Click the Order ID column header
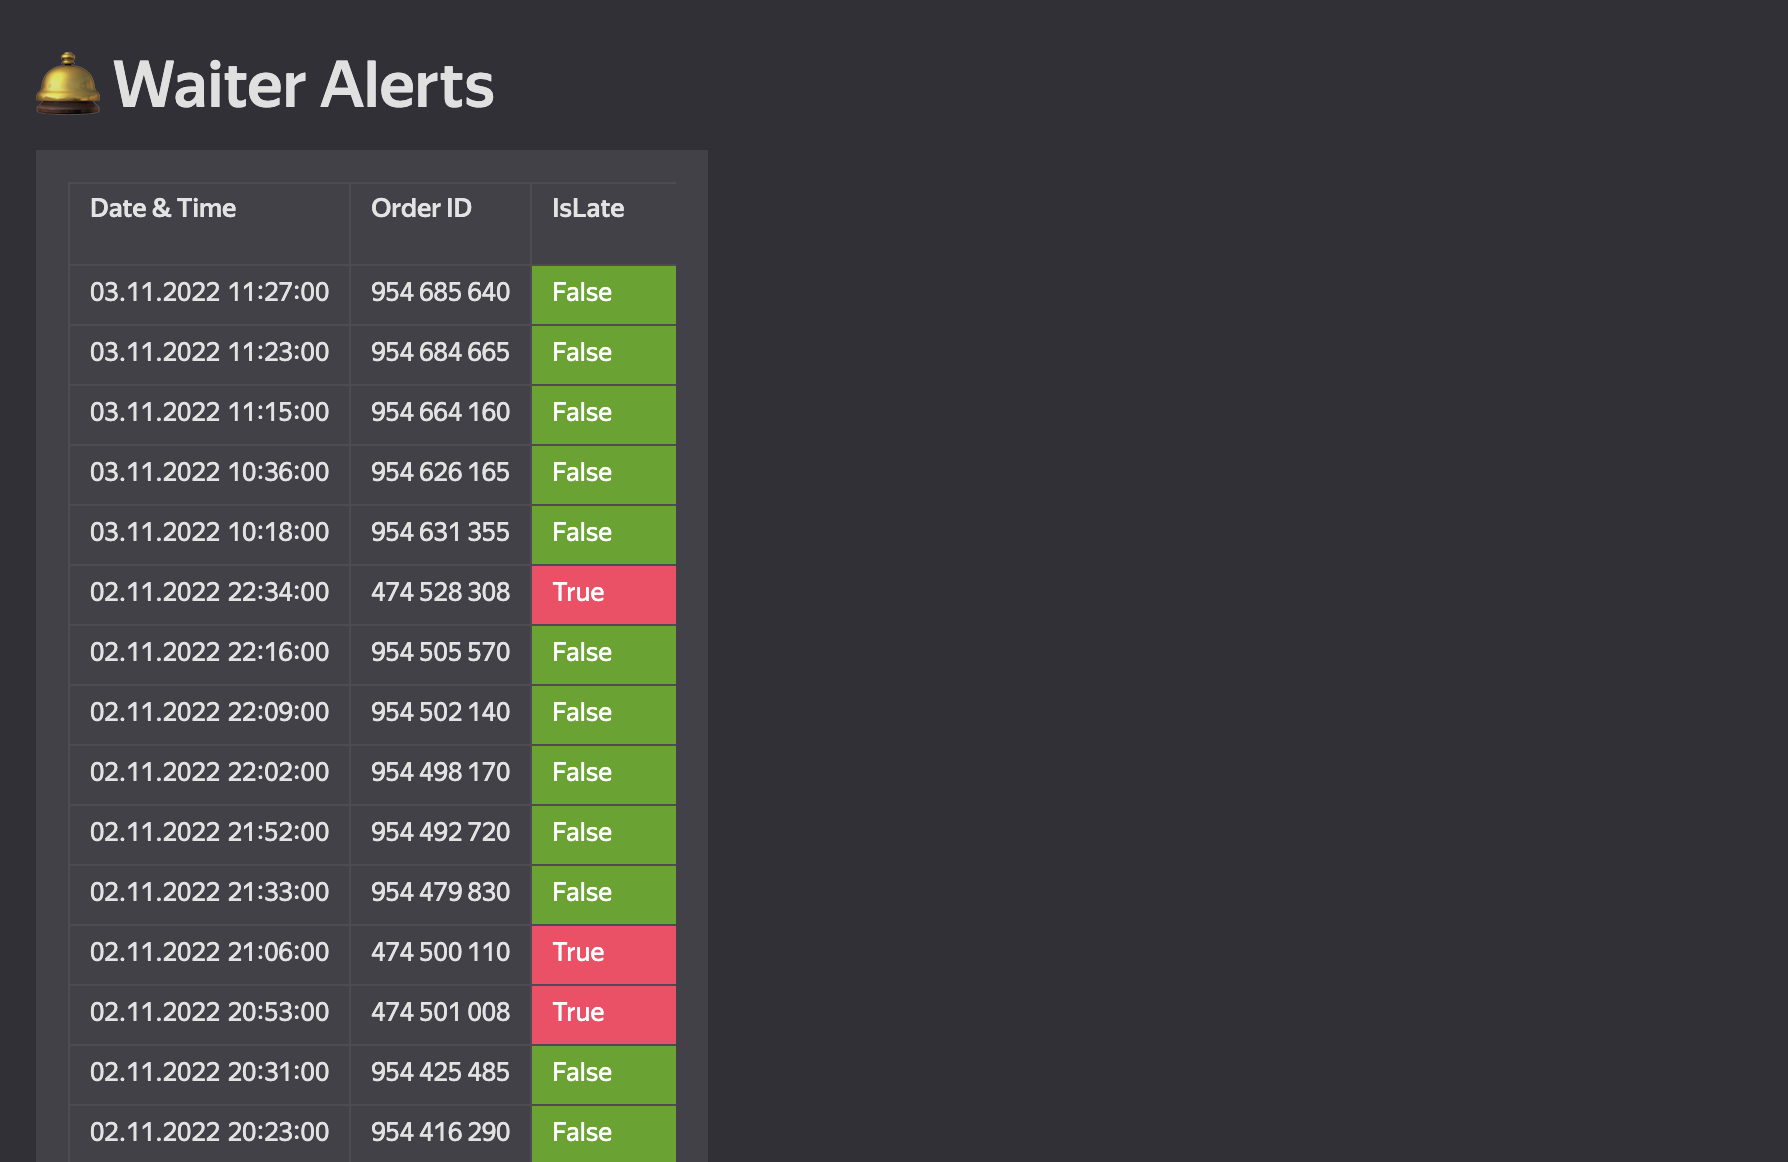The width and height of the screenshot is (1788, 1162). tap(421, 208)
